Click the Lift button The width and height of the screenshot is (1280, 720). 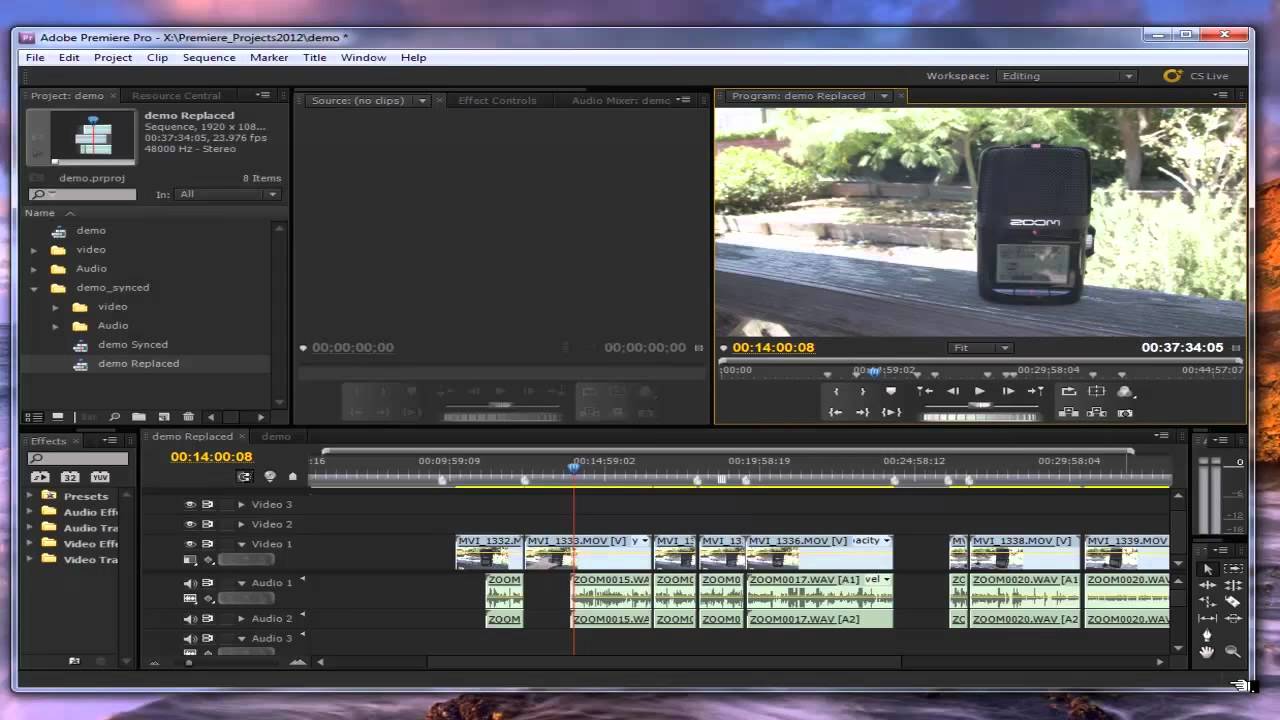1069,412
